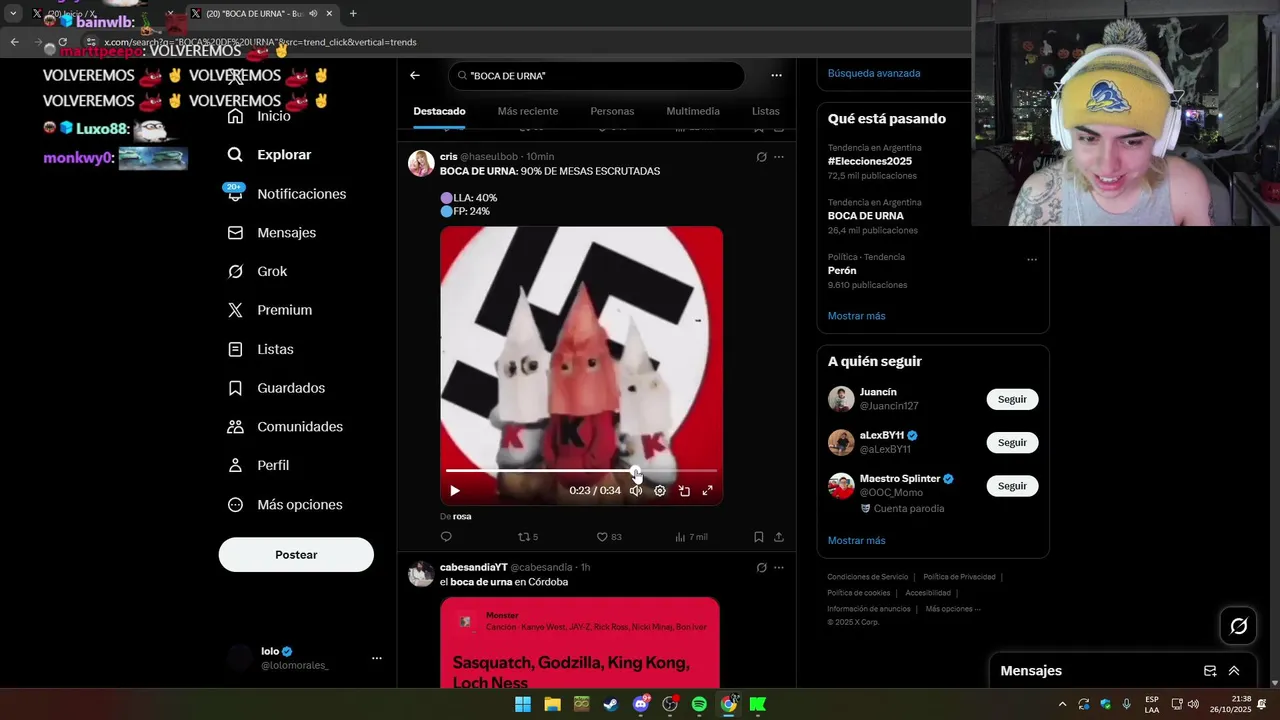Open the Monster song card image
1280x720 pixels.
point(580,642)
